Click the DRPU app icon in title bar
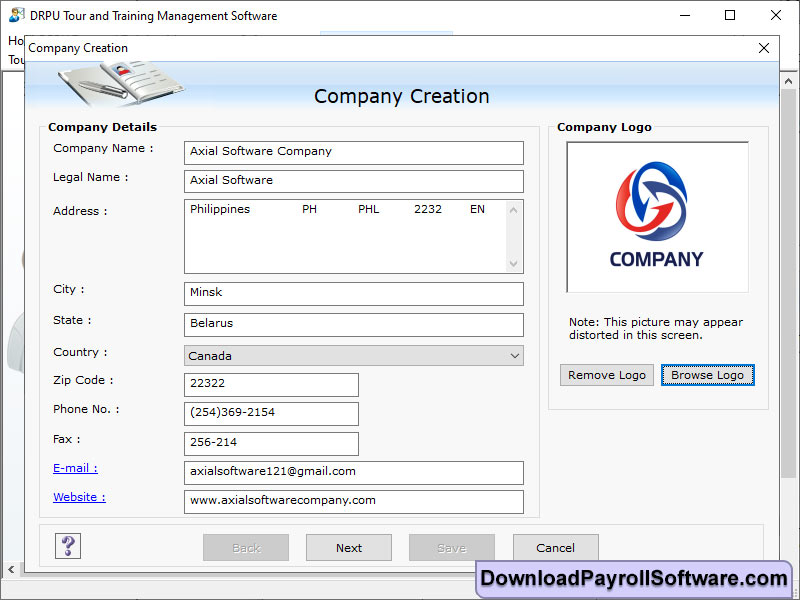Viewport: 800px width, 600px height. pos(17,16)
